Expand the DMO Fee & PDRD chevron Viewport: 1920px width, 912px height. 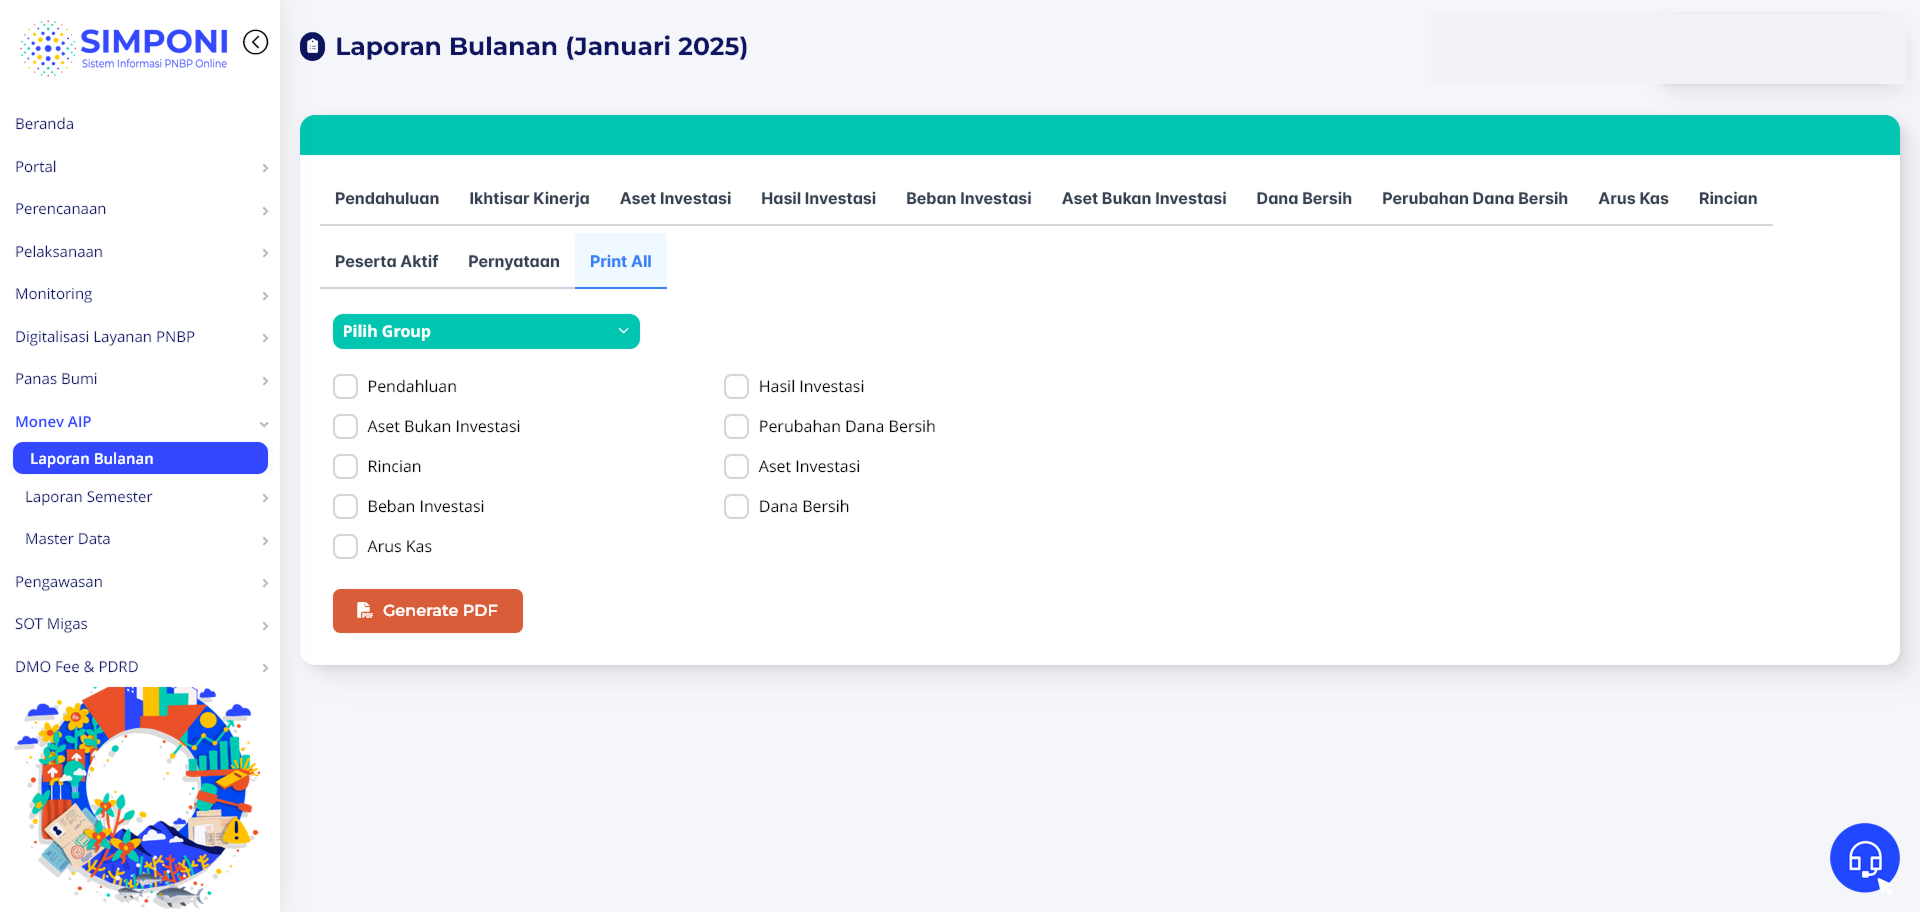(x=265, y=668)
